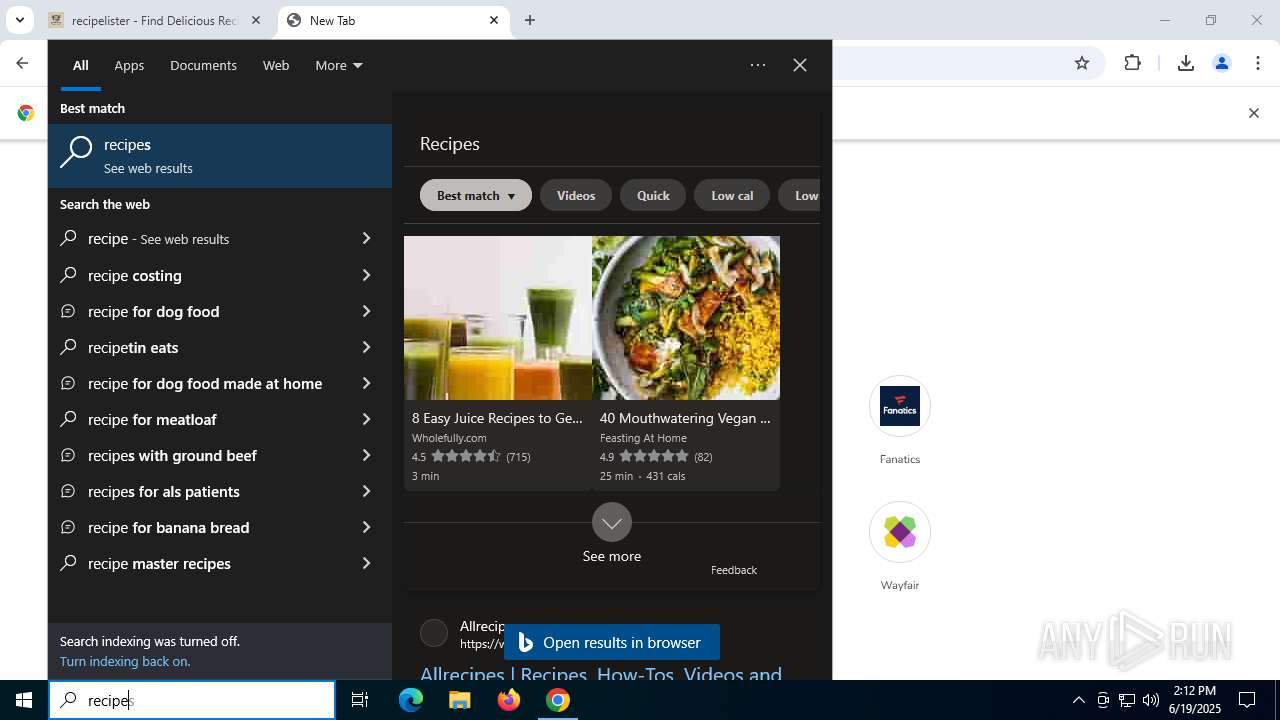
Task: Select the All search filter tab
Action: pyautogui.click(x=81, y=65)
